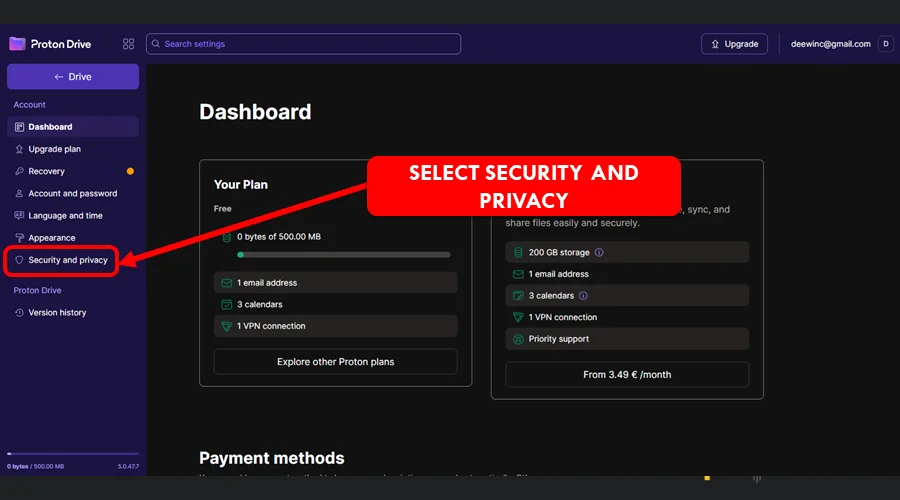Click the version number 5.0.47.7
Image resolution: width=900 pixels, height=500 pixels.
tap(129, 466)
